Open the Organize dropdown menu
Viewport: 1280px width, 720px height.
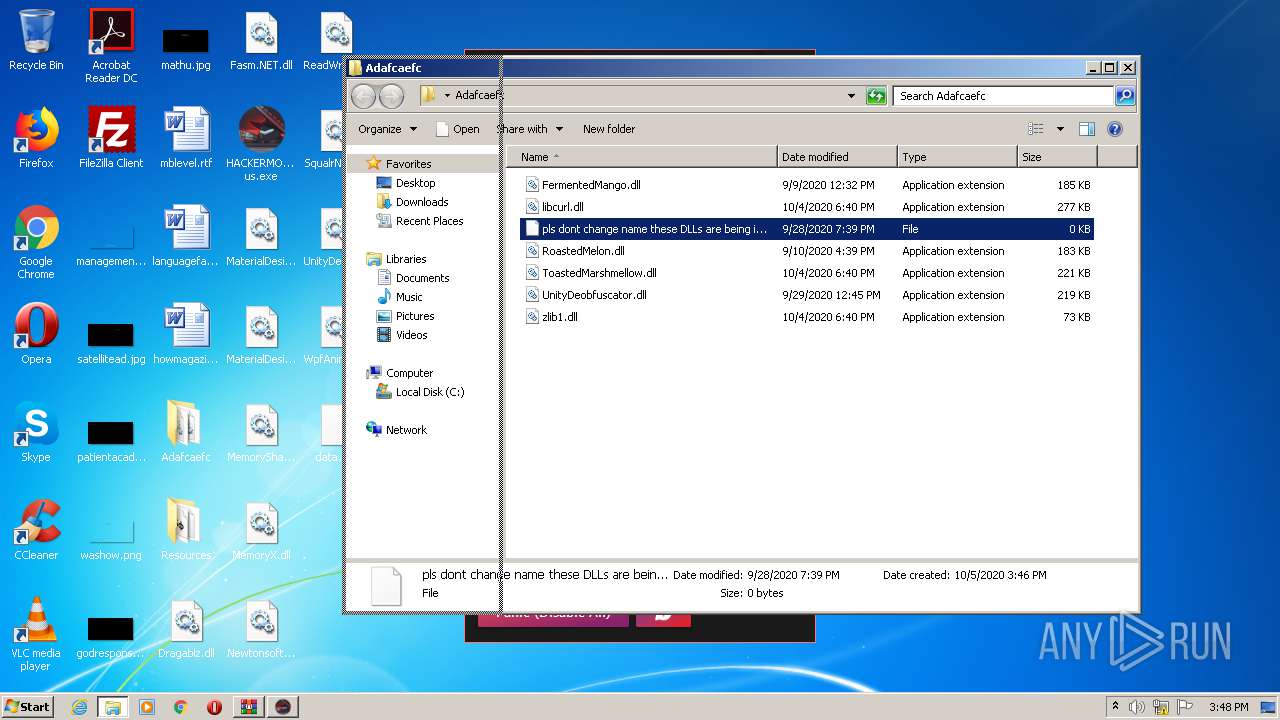pyautogui.click(x=387, y=129)
